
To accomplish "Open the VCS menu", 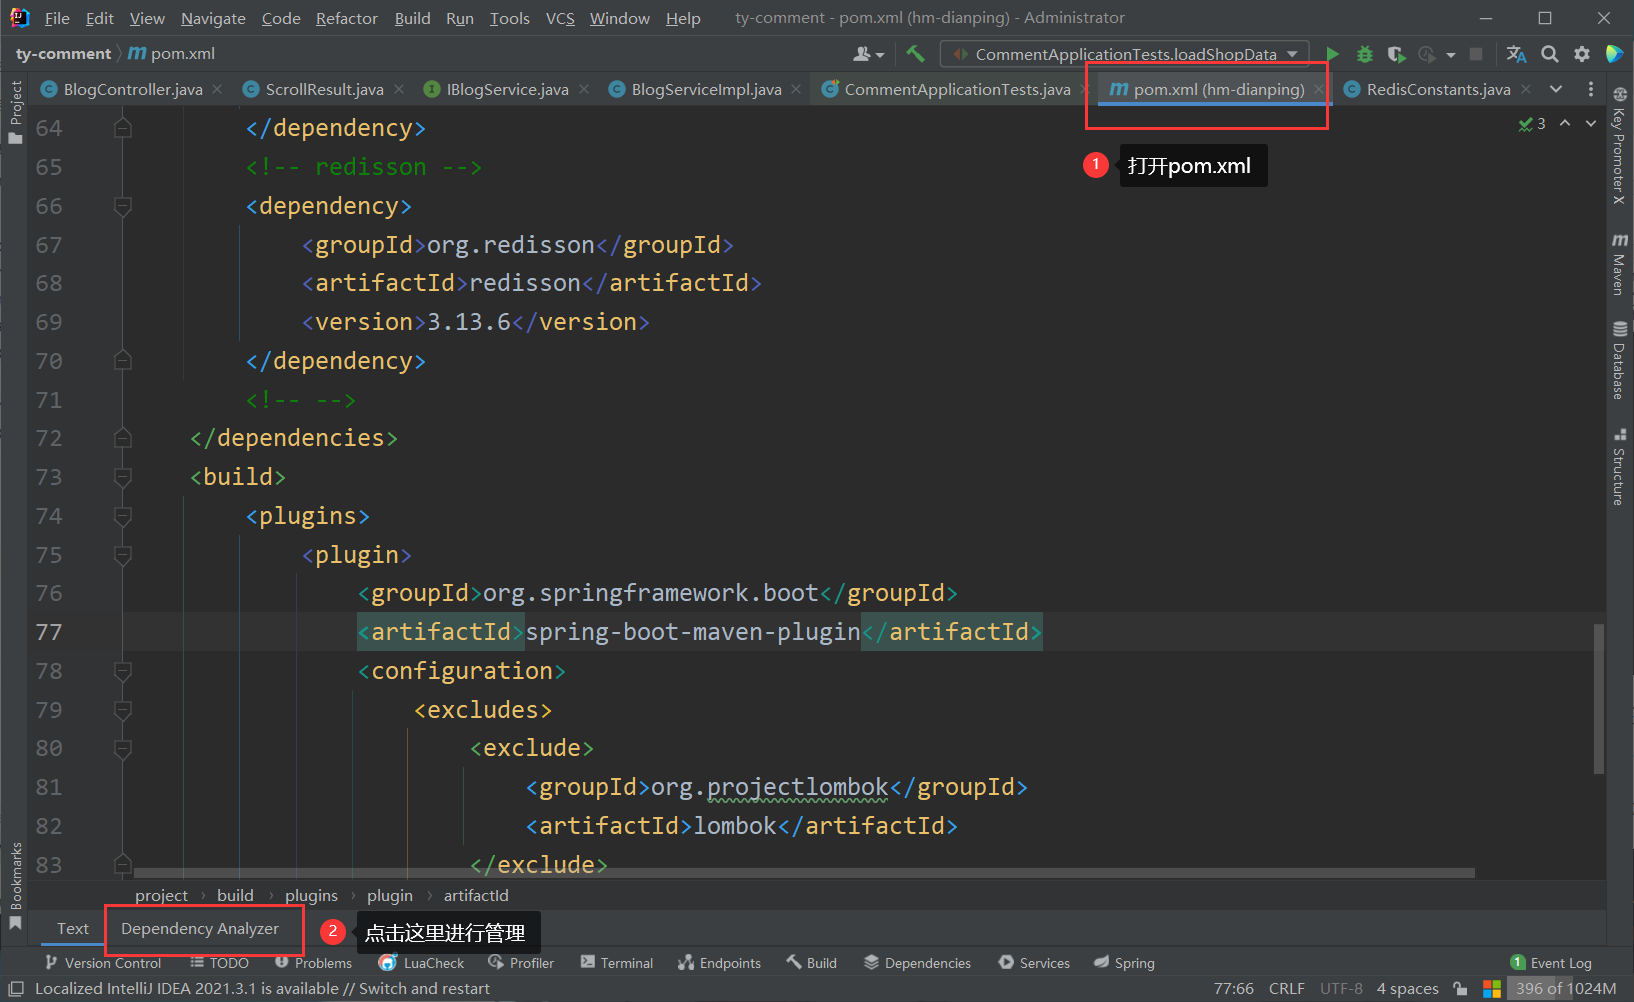I will [x=560, y=18].
